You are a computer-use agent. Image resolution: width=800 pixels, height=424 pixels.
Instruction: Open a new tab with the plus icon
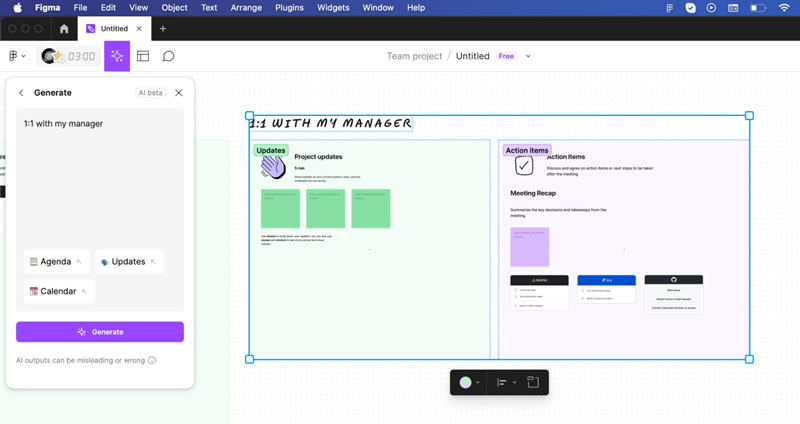[163, 29]
